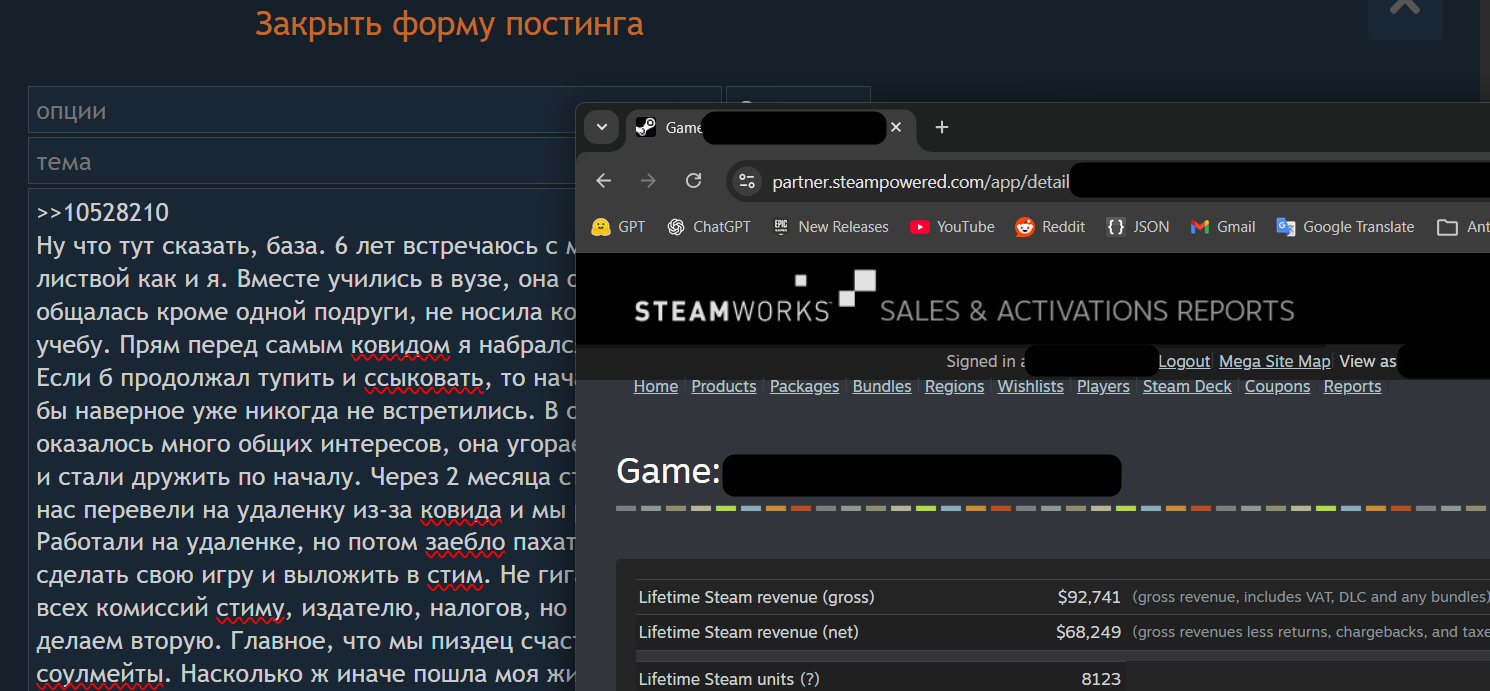Open the Wishlists navigation link
The width and height of the screenshot is (1490, 691).
1031,386
